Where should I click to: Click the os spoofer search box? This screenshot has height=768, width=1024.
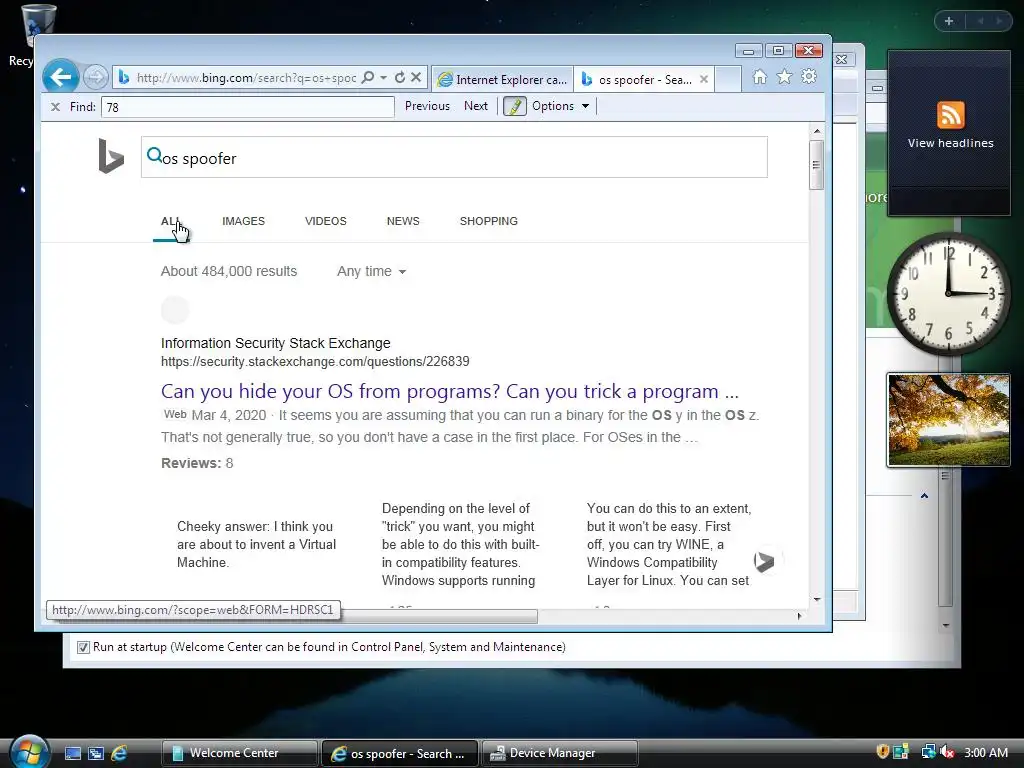pyautogui.click(x=454, y=157)
